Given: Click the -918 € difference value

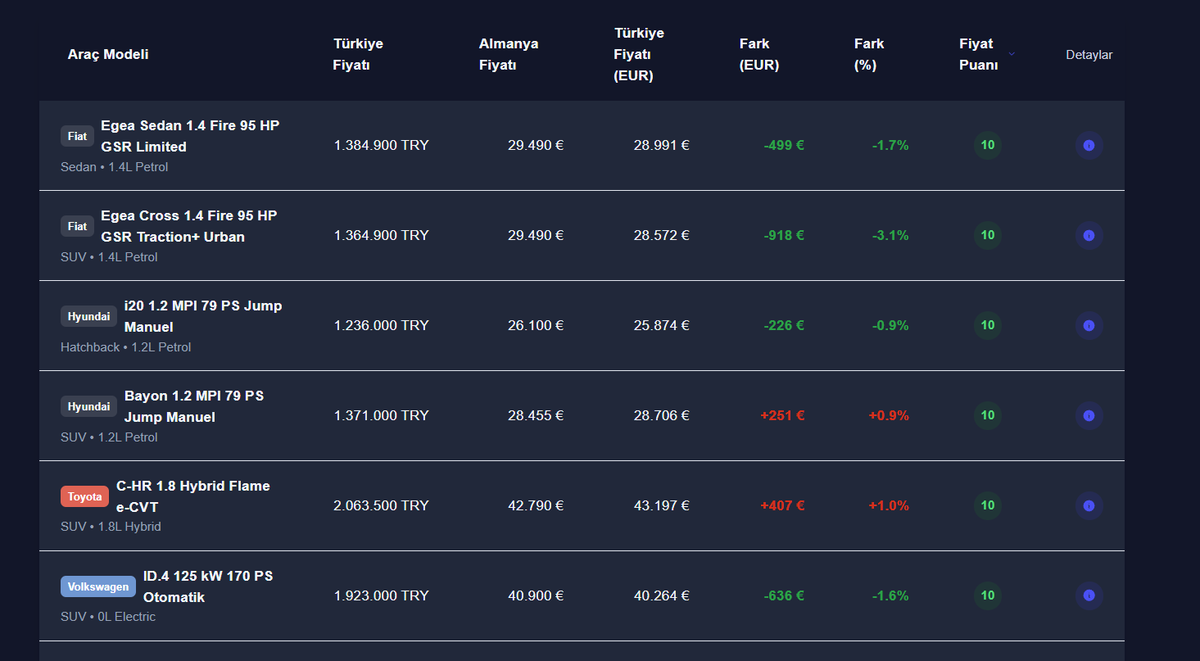Looking at the screenshot, I should [x=784, y=235].
